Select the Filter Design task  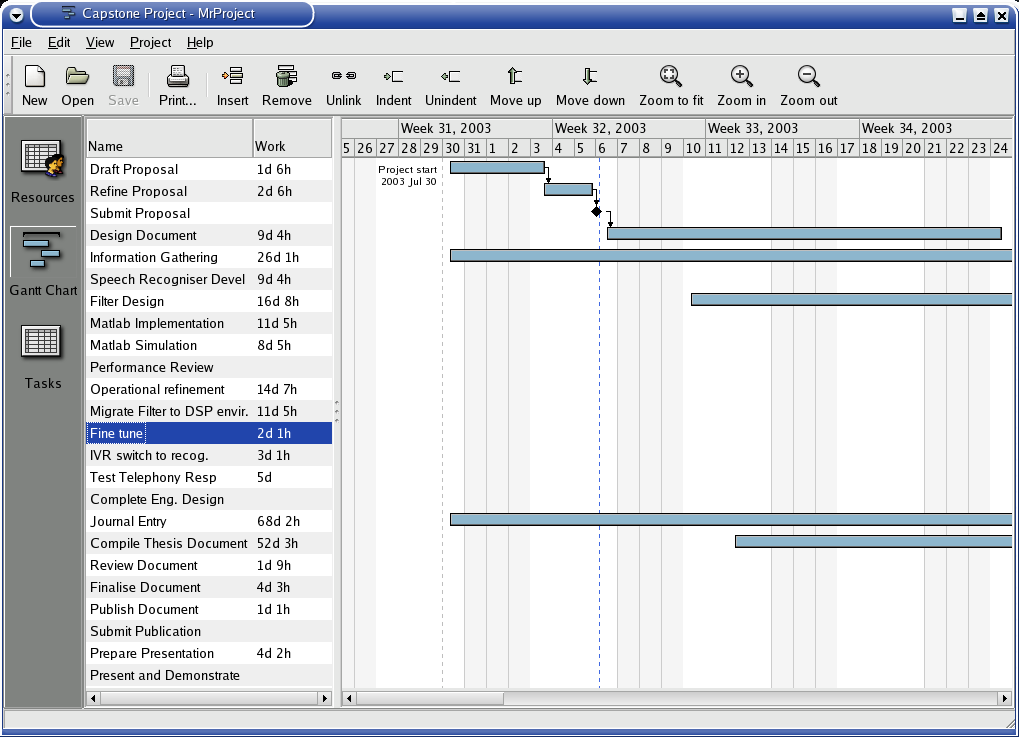point(209,301)
